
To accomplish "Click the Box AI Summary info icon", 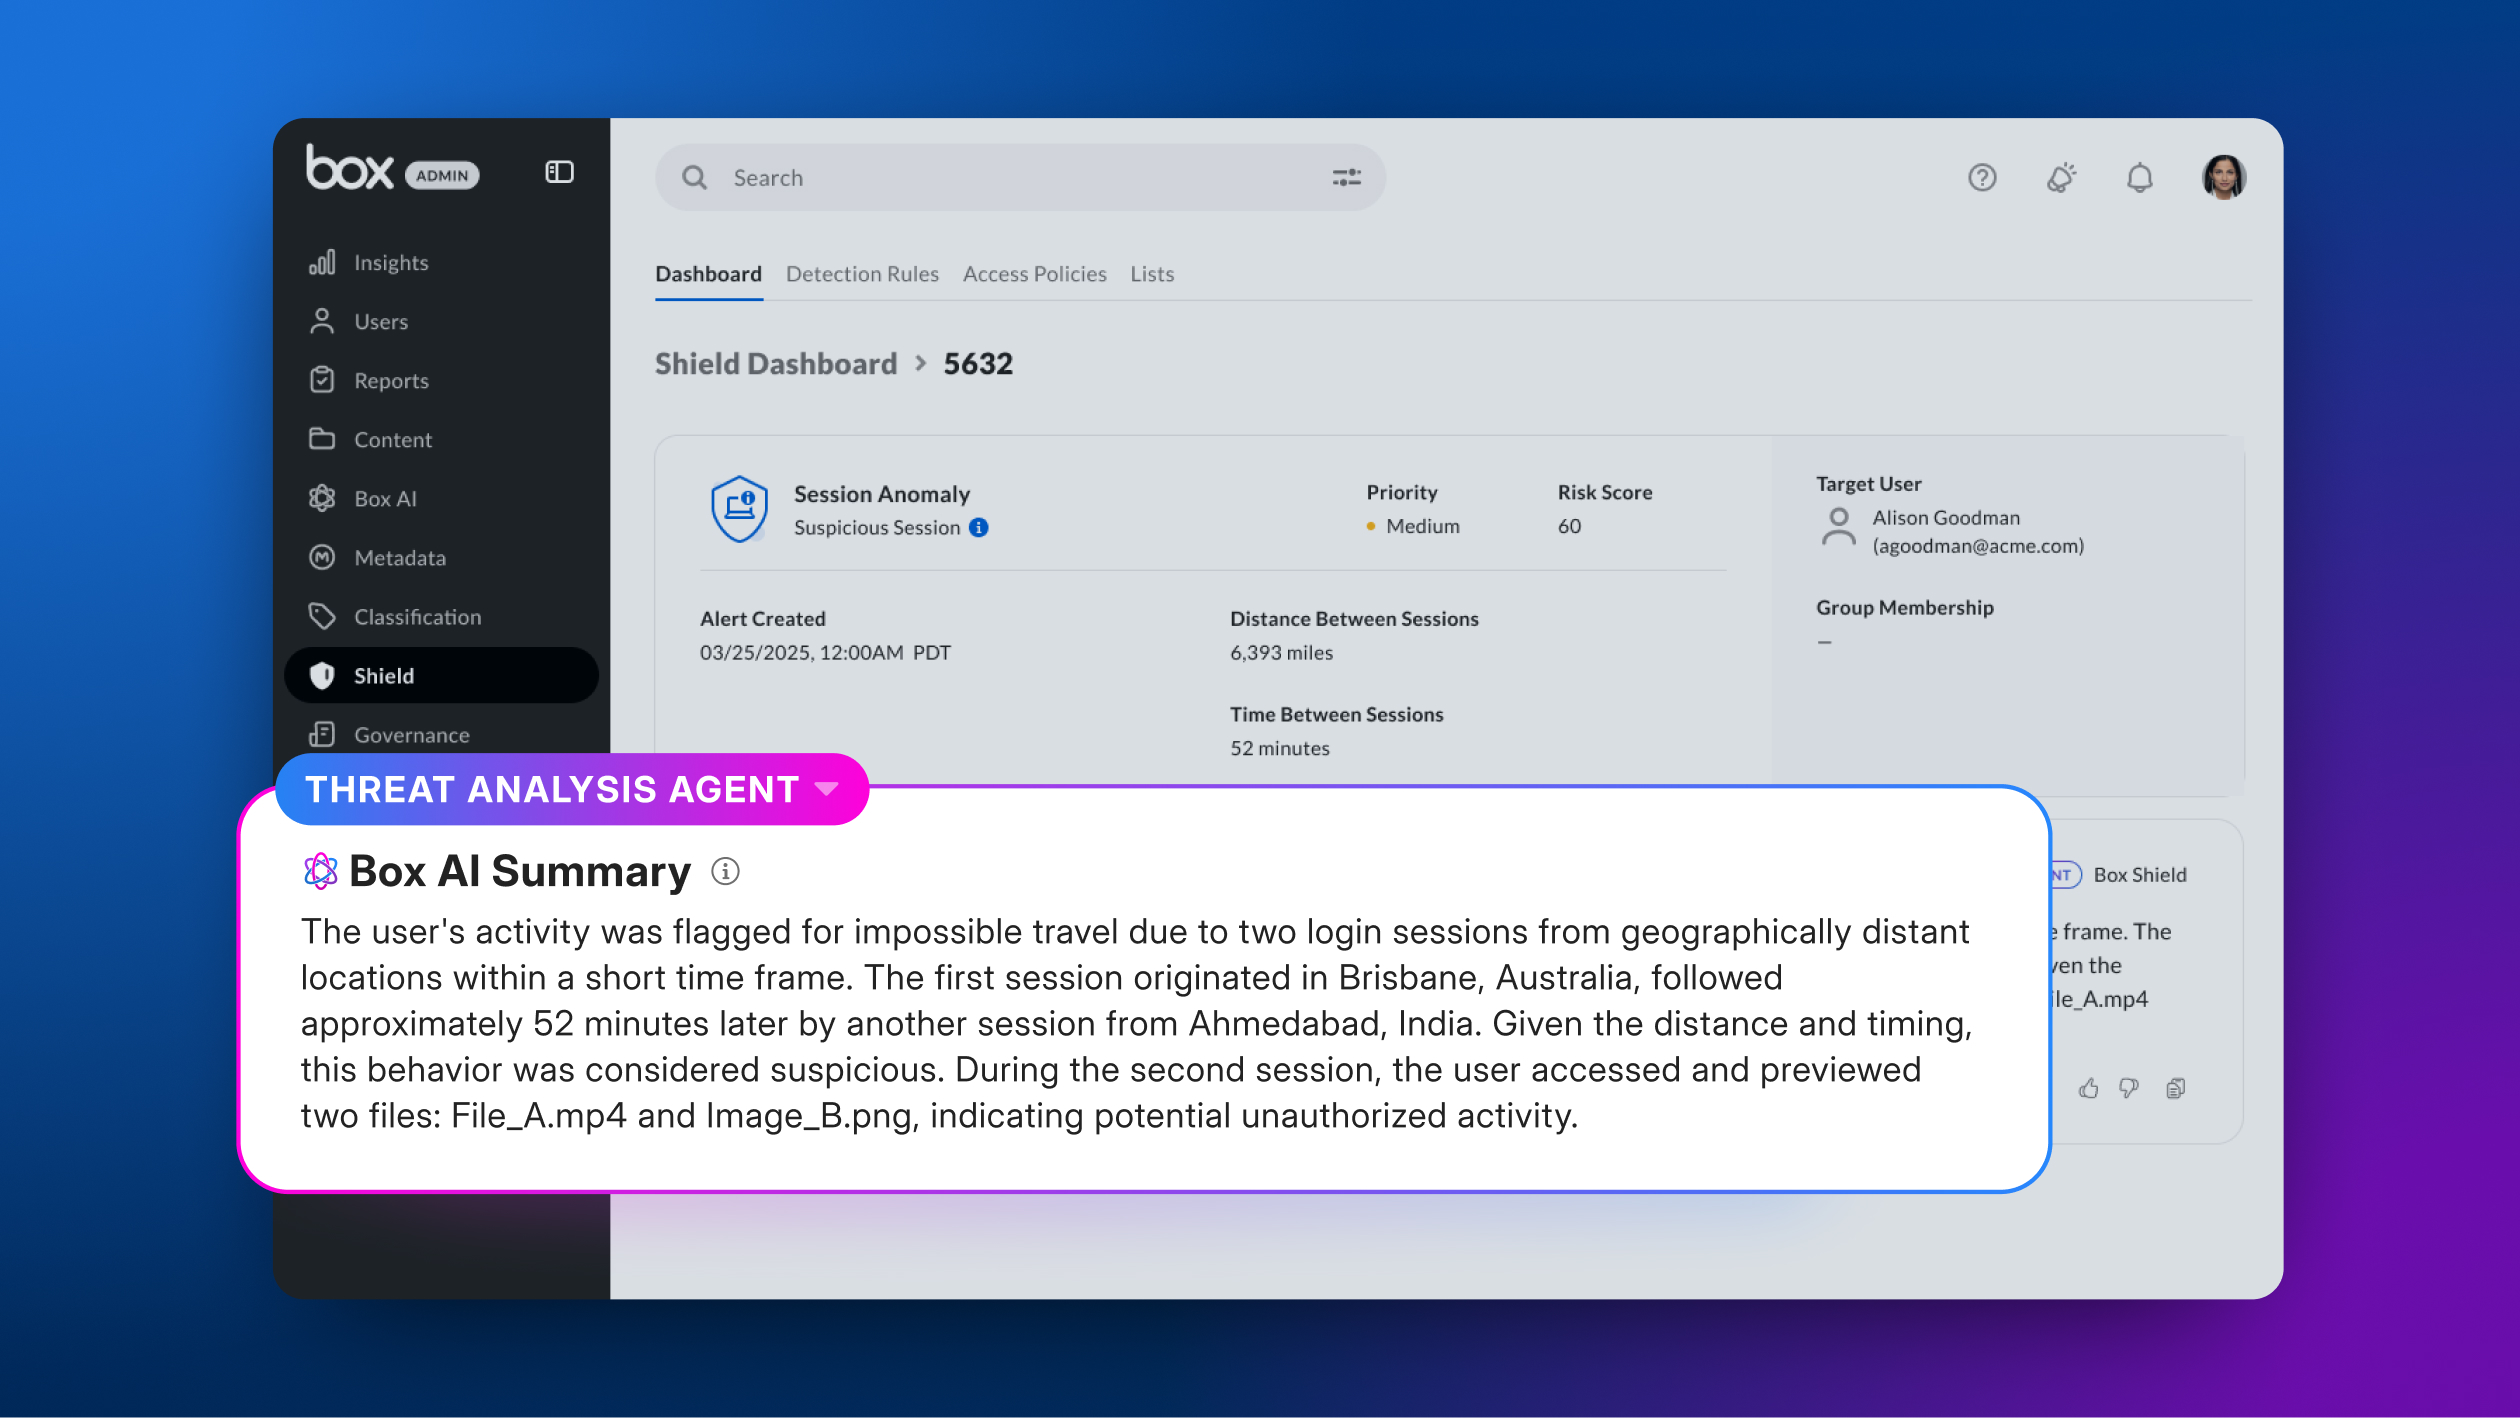I will click(725, 872).
